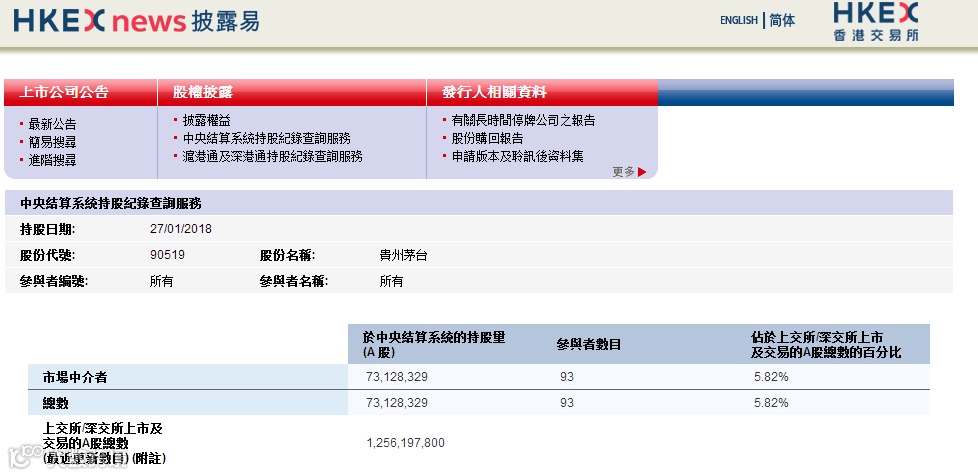Select the stock code 90519

167,255
